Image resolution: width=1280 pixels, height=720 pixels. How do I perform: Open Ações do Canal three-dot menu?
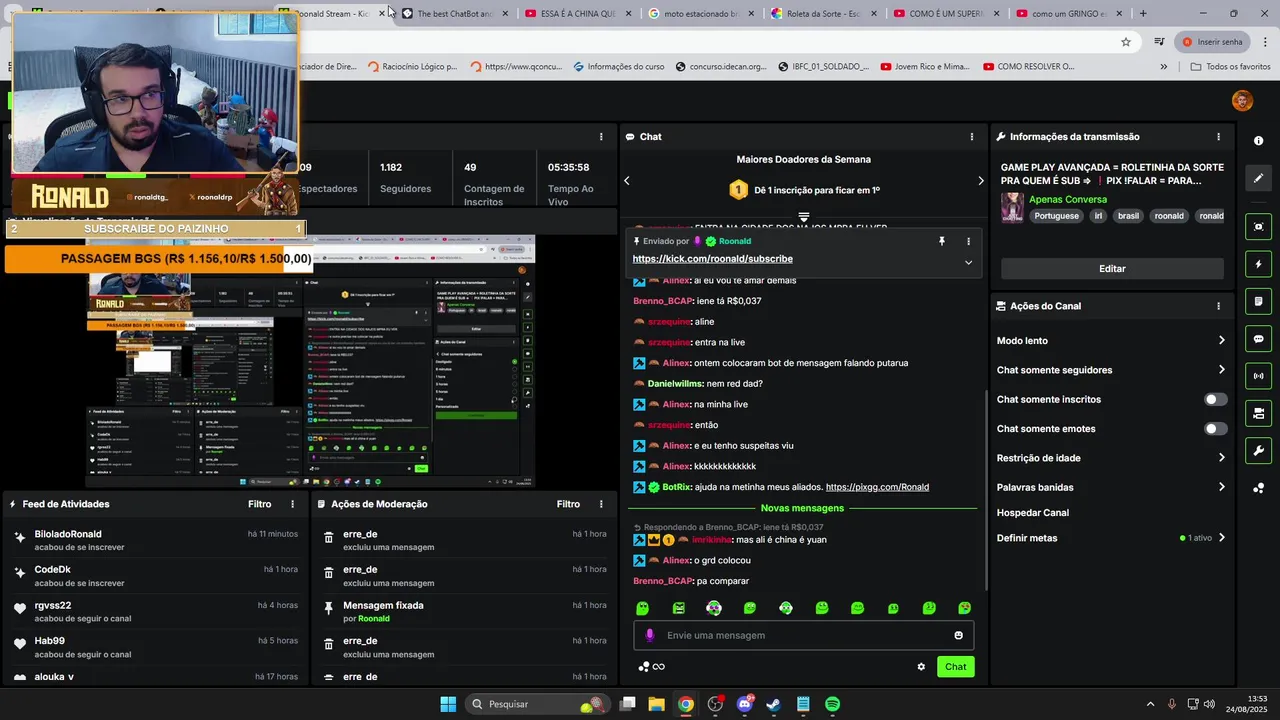pyautogui.click(x=1218, y=306)
